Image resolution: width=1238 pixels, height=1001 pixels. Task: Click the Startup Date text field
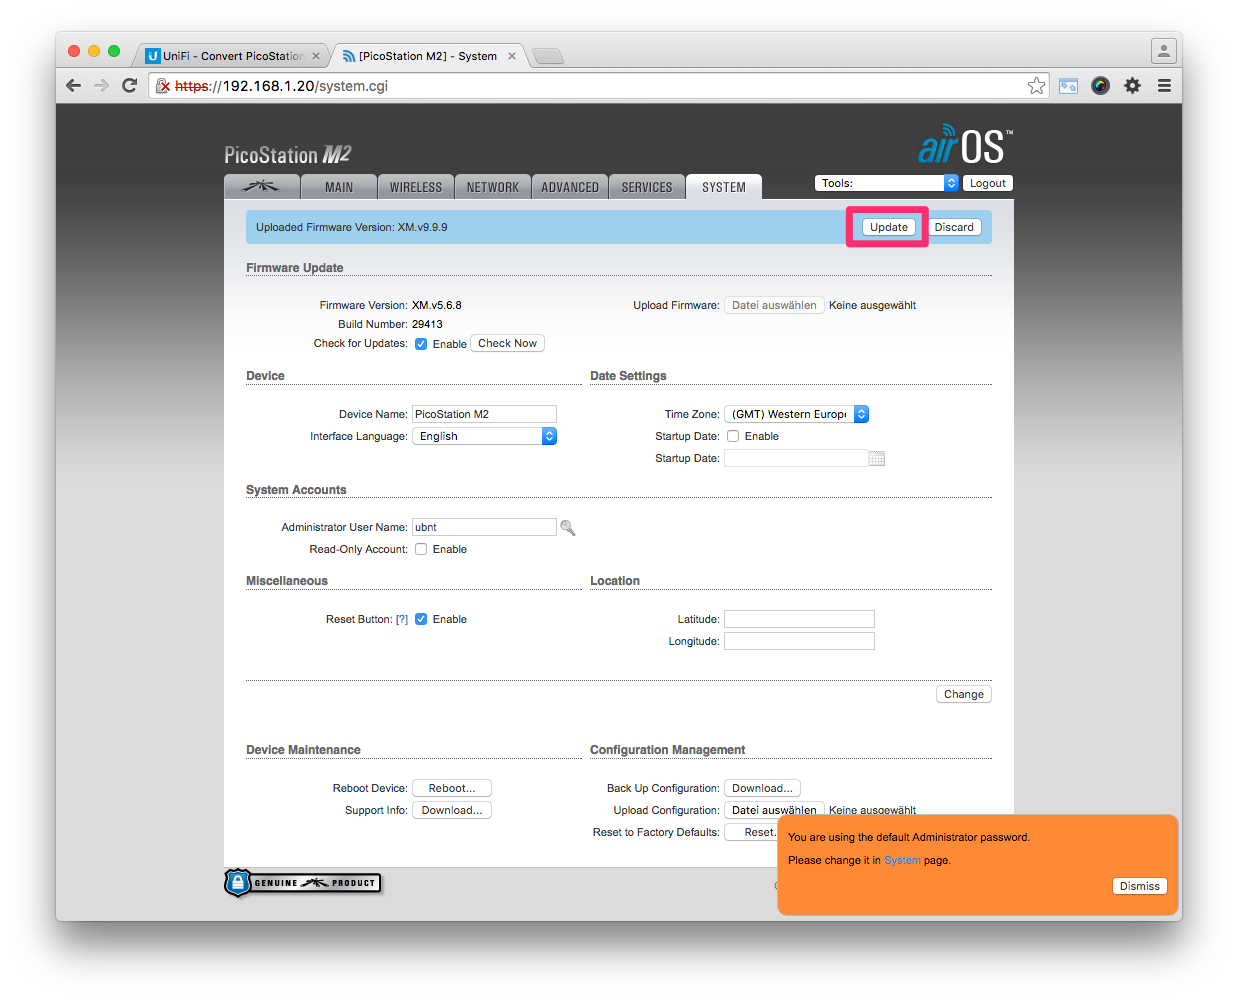796,458
